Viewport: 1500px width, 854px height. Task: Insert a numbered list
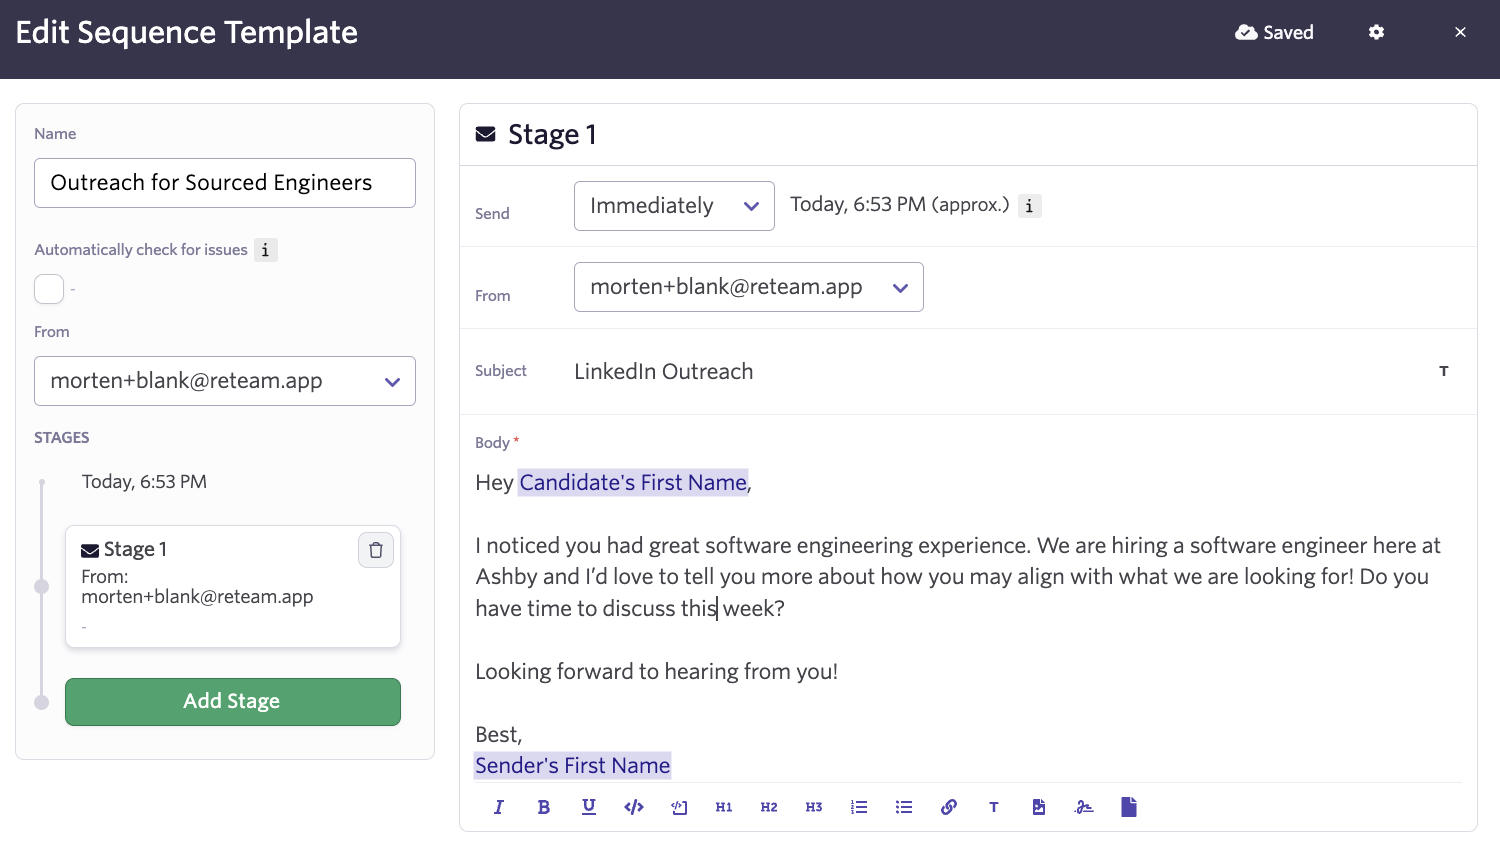859,807
